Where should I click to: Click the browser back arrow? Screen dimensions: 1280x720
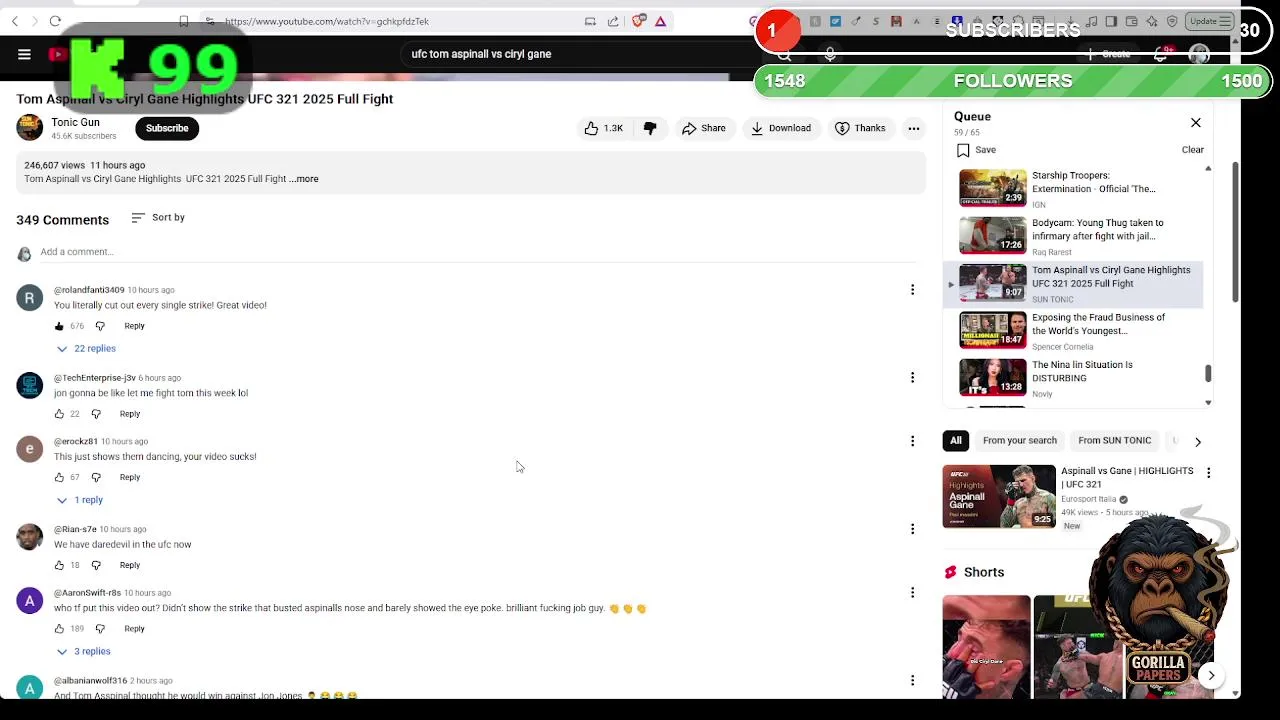(x=14, y=21)
